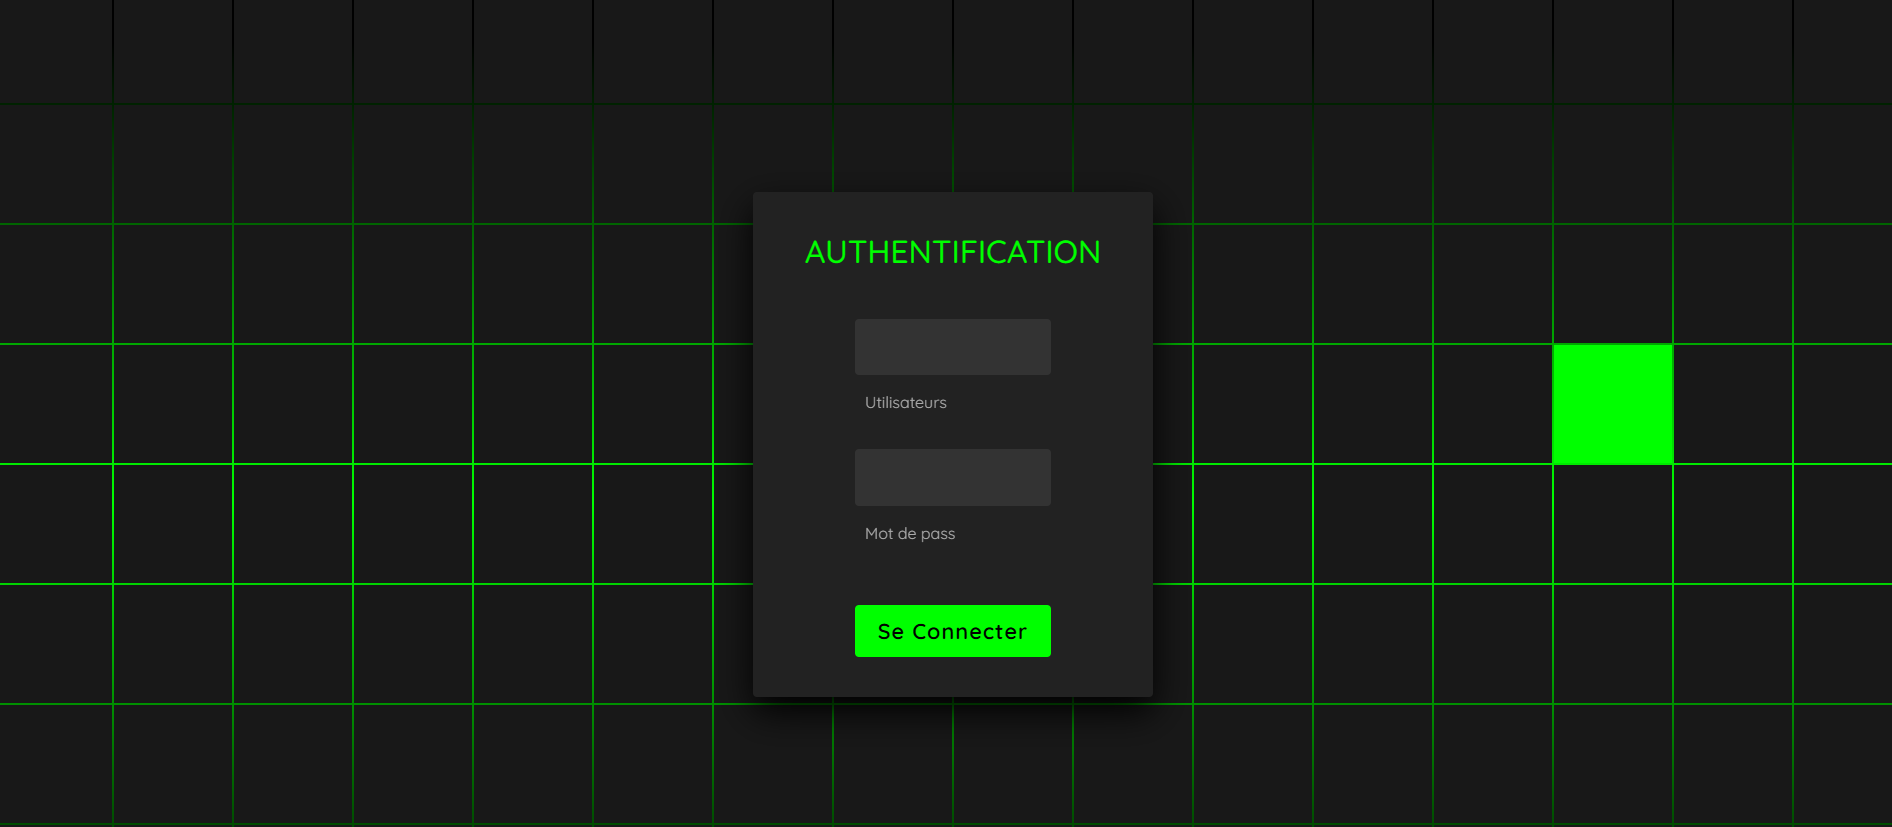Click the Mot de pass label
This screenshot has height=827, width=1892.
pyautogui.click(x=909, y=533)
